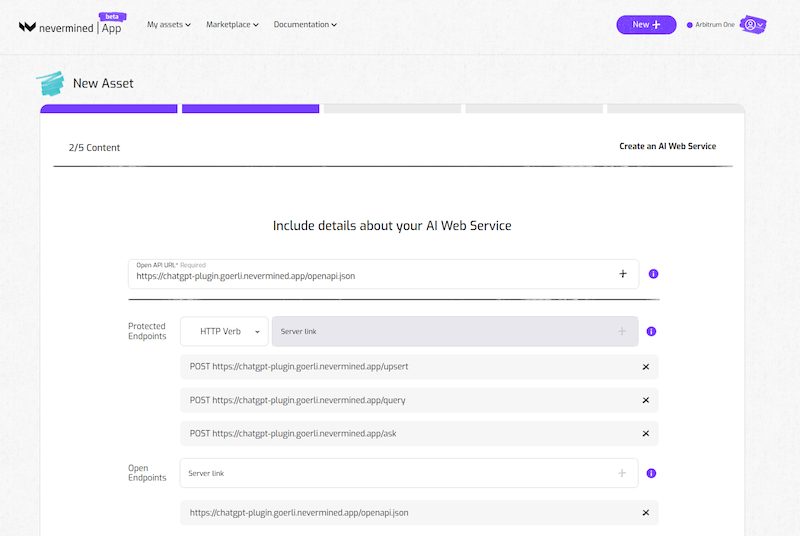
Task: Add open endpoint server link plus icon
Action: click(622, 473)
